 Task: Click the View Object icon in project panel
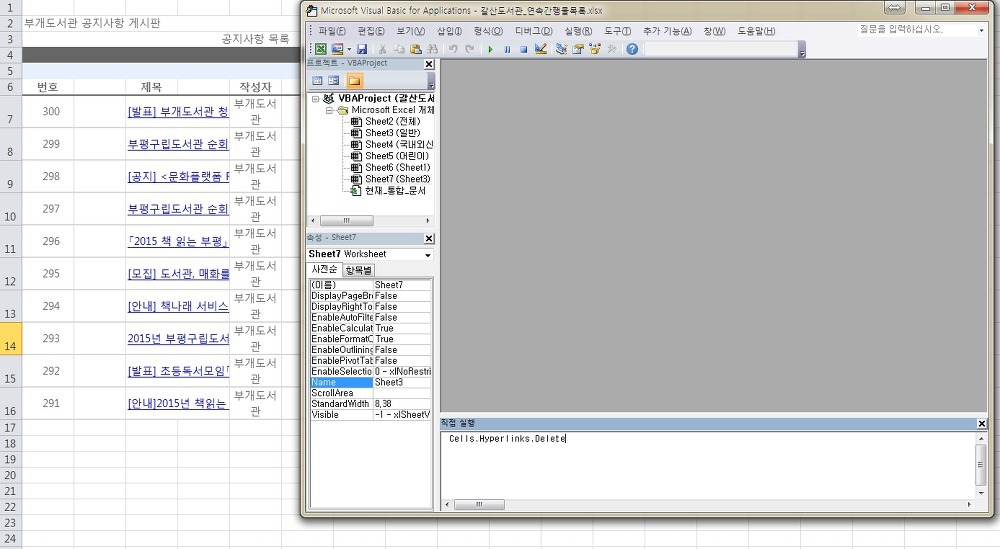pyautogui.click(x=334, y=80)
